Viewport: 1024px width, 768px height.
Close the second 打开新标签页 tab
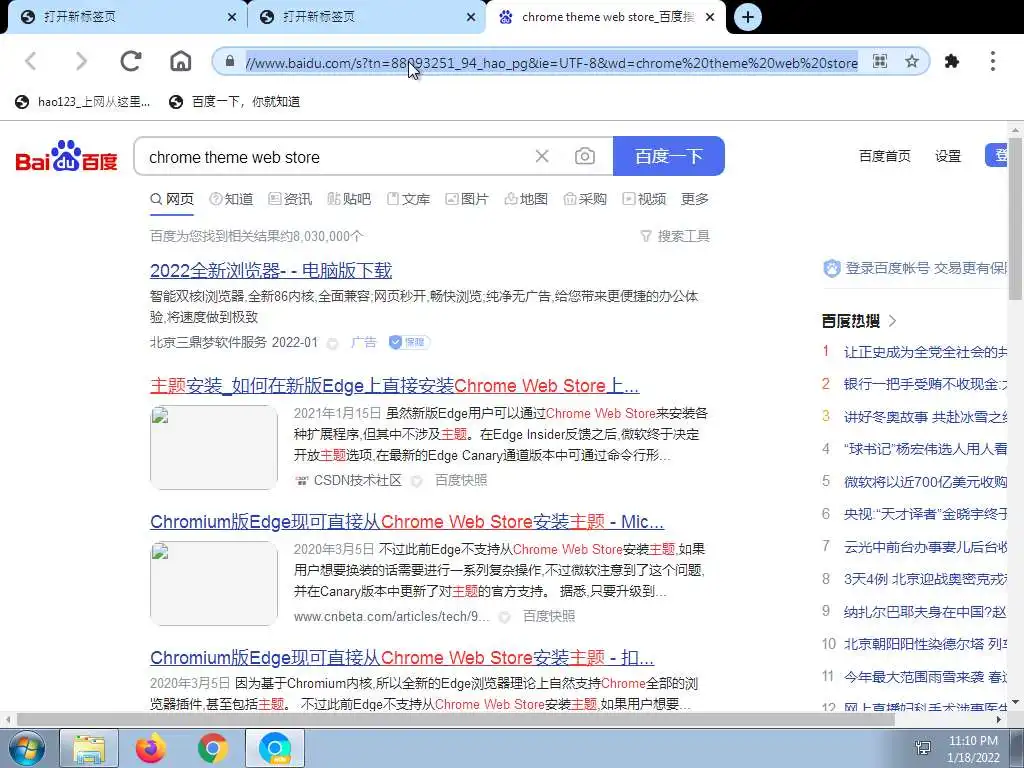click(471, 17)
